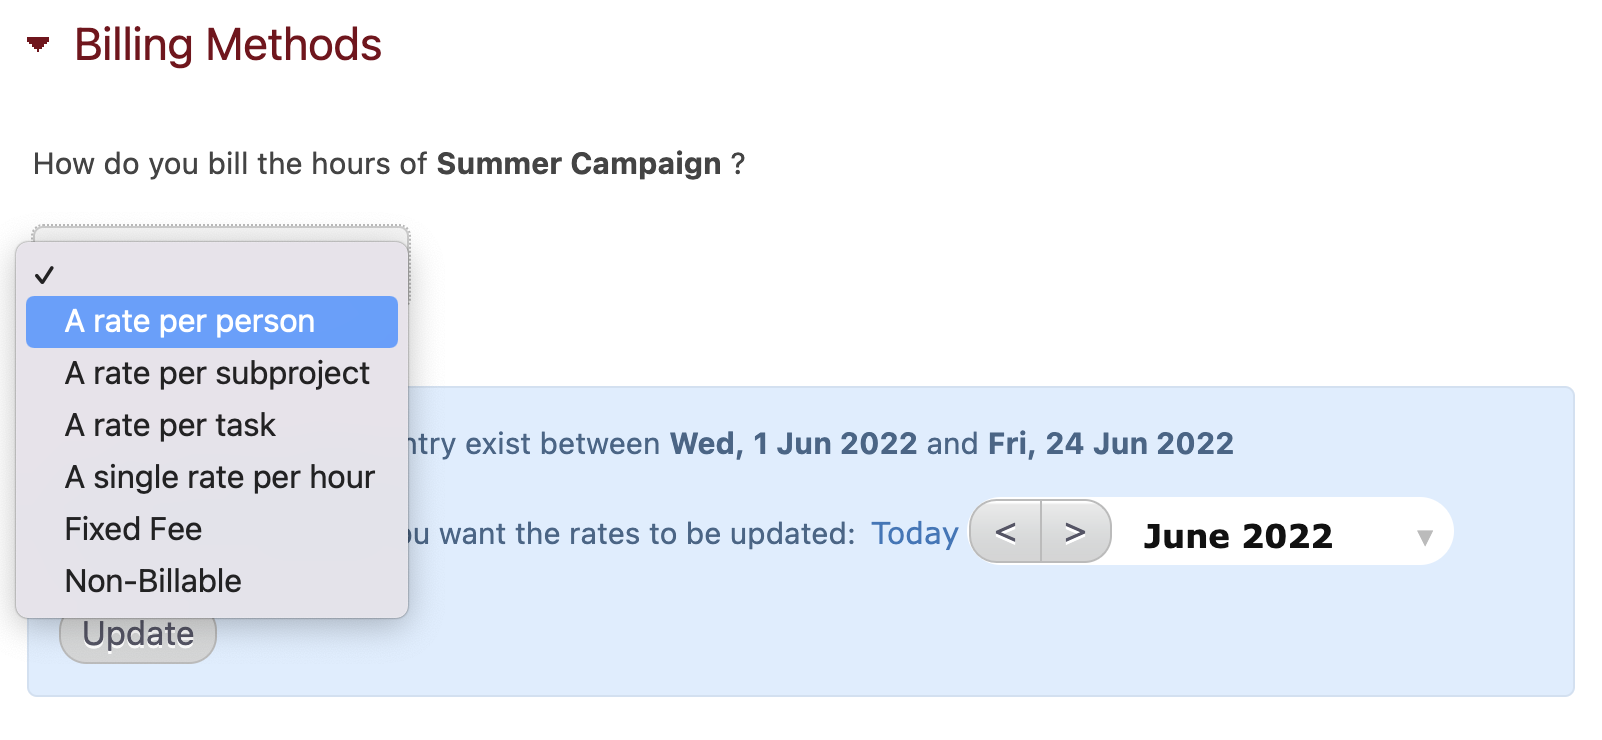The image size is (1602, 740).
Task: Click the Billing Methods heading text
Action: (228, 45)
